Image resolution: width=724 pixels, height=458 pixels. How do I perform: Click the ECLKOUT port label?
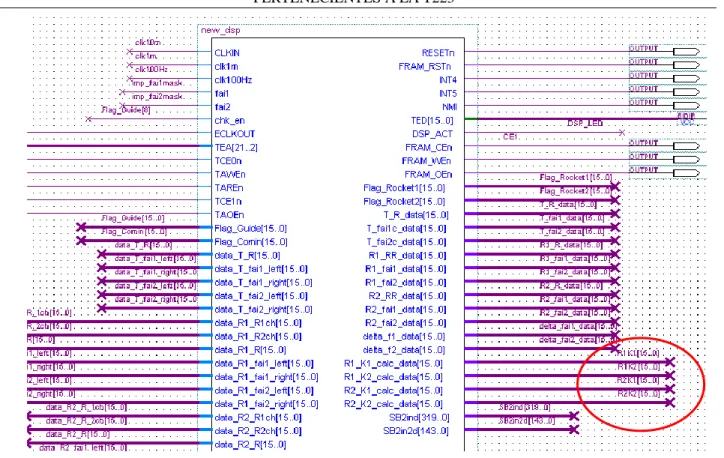[x=235, y=134]
